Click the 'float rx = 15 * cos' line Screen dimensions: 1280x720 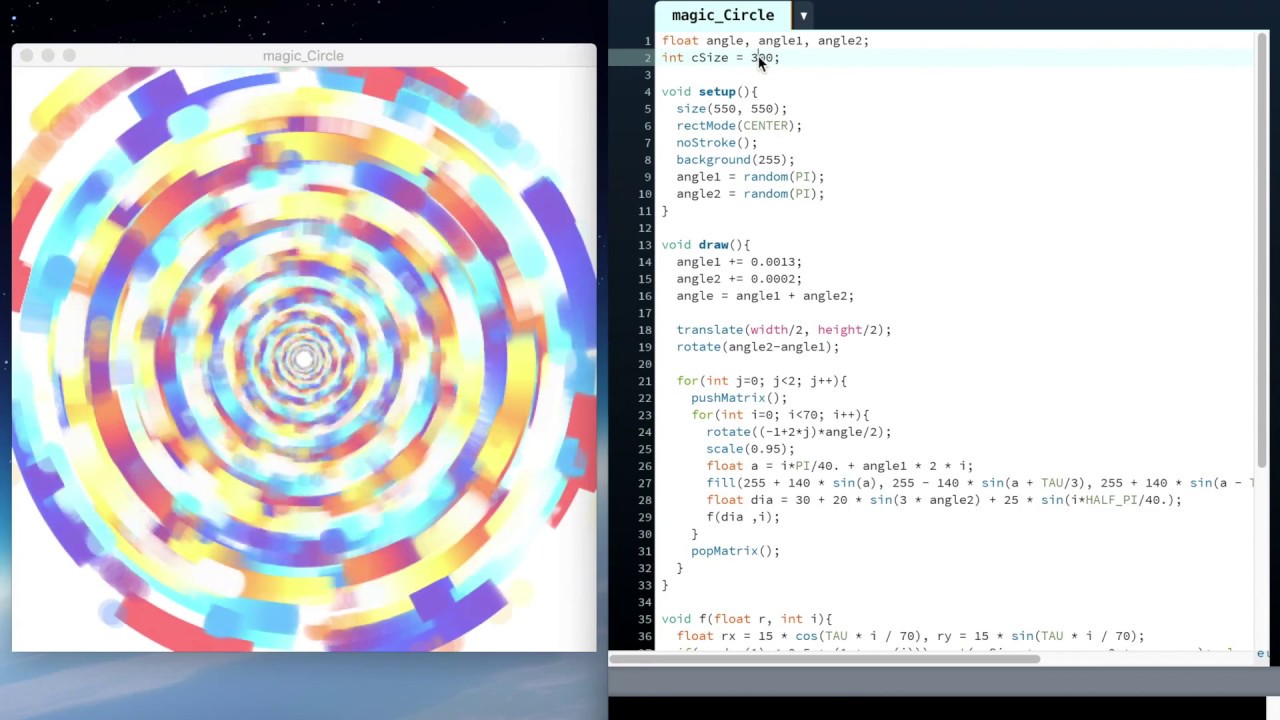point(910,636)
